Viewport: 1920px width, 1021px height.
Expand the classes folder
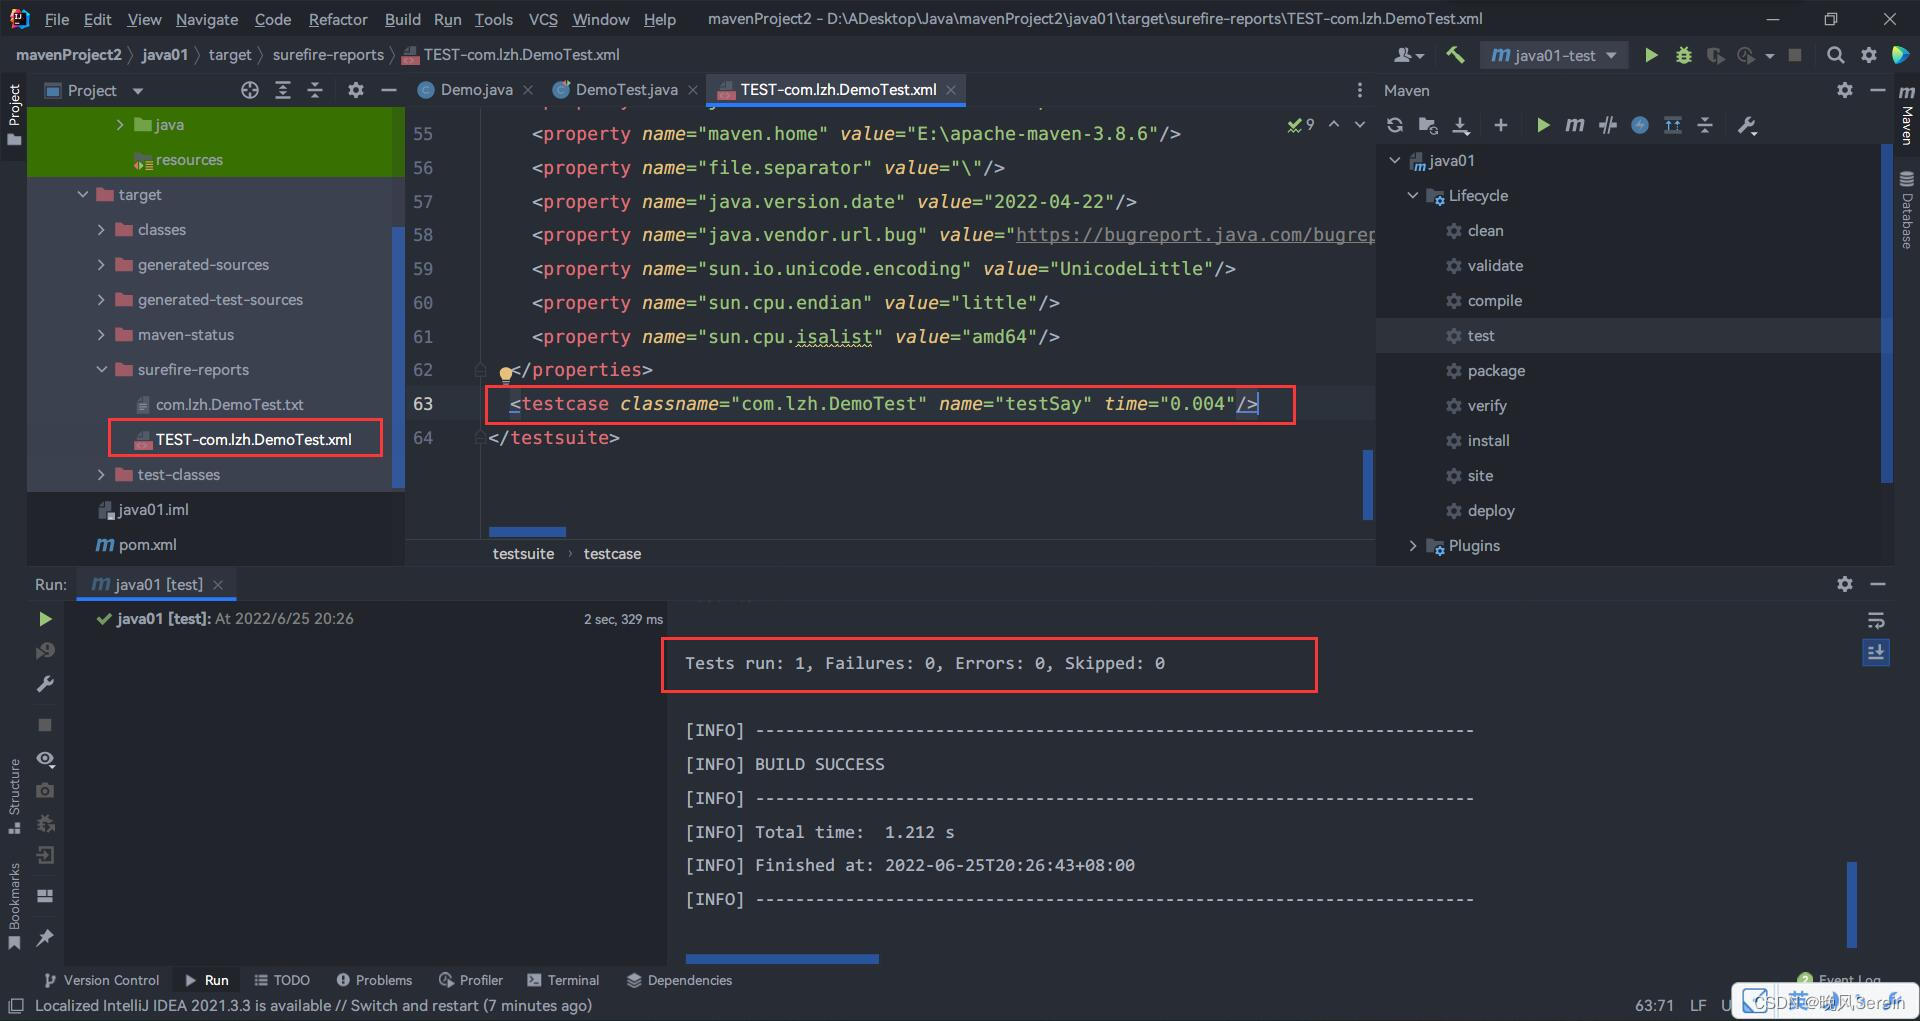pos(101,230)
